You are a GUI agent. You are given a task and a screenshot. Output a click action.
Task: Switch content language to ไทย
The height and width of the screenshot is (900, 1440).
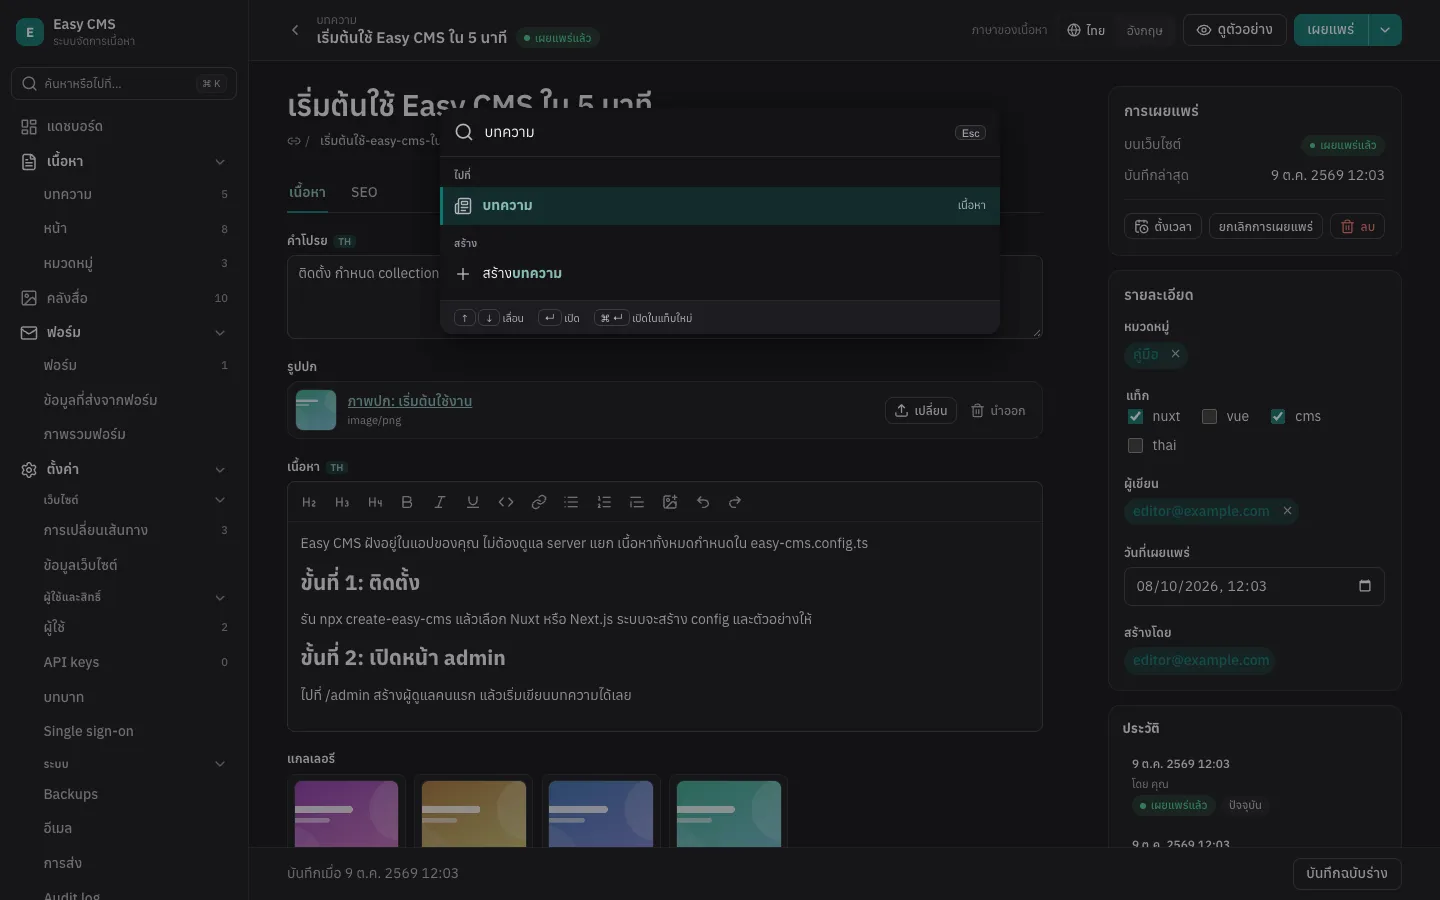click(1086, 30)
